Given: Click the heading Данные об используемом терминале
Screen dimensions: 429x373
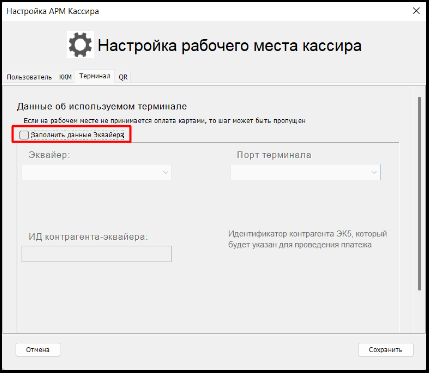Looking at the screenshot, I should 102,107.
